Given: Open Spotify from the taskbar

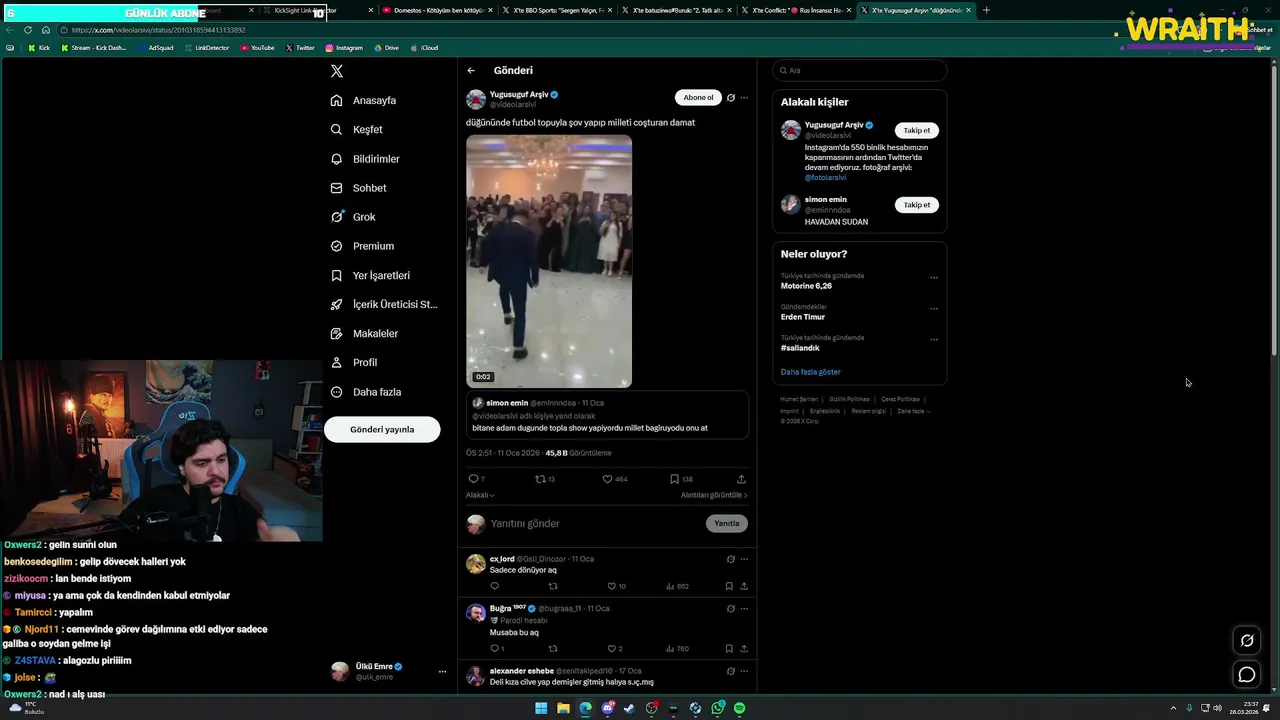Looking at the screenshot, I should (739, 708).
